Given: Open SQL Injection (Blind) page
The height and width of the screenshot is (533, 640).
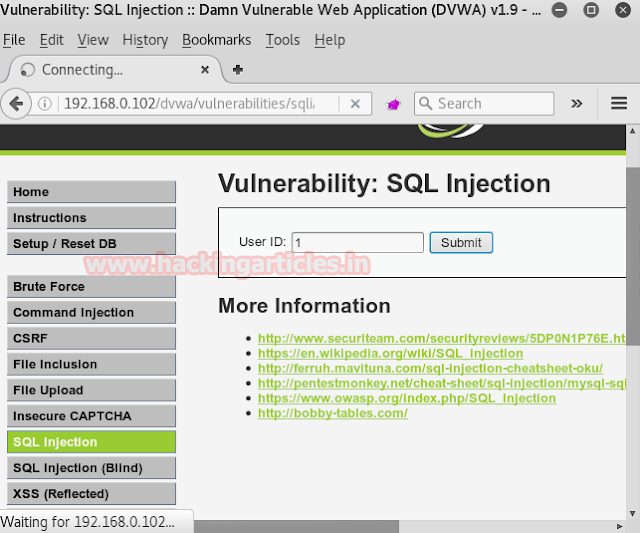Looking at the screenshot, I should point(91,468).
